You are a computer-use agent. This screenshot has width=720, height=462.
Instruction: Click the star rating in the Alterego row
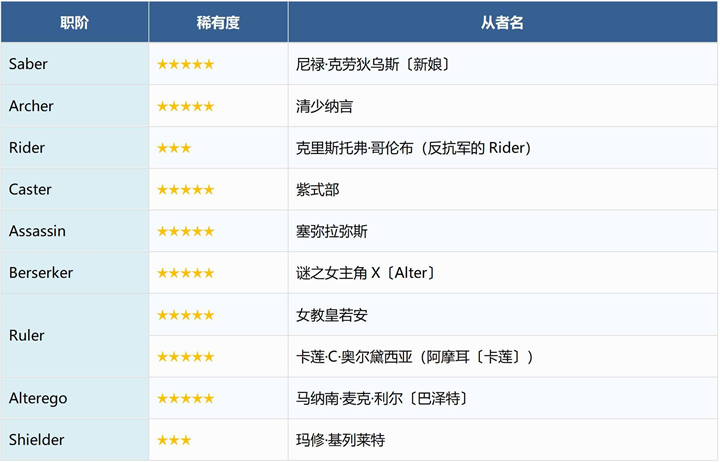185,398
